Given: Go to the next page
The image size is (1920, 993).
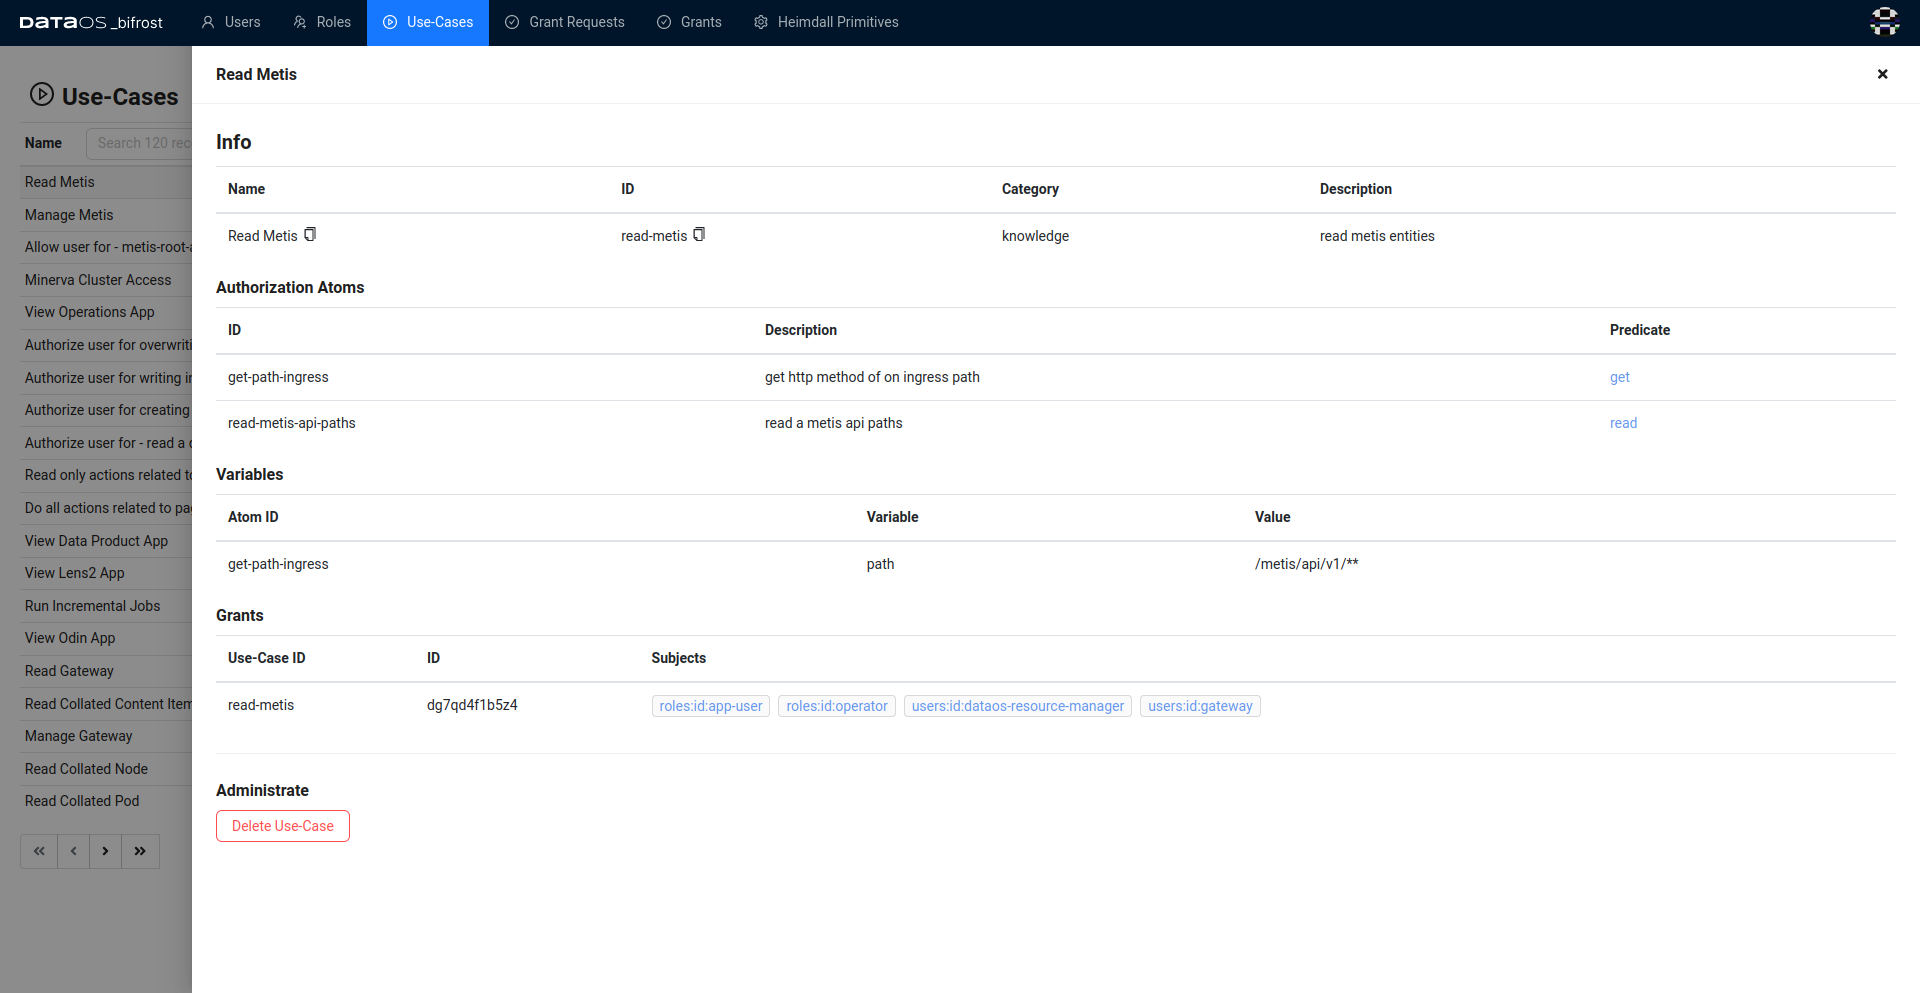Looking at the screenshot, I should (x=105, y=851).
